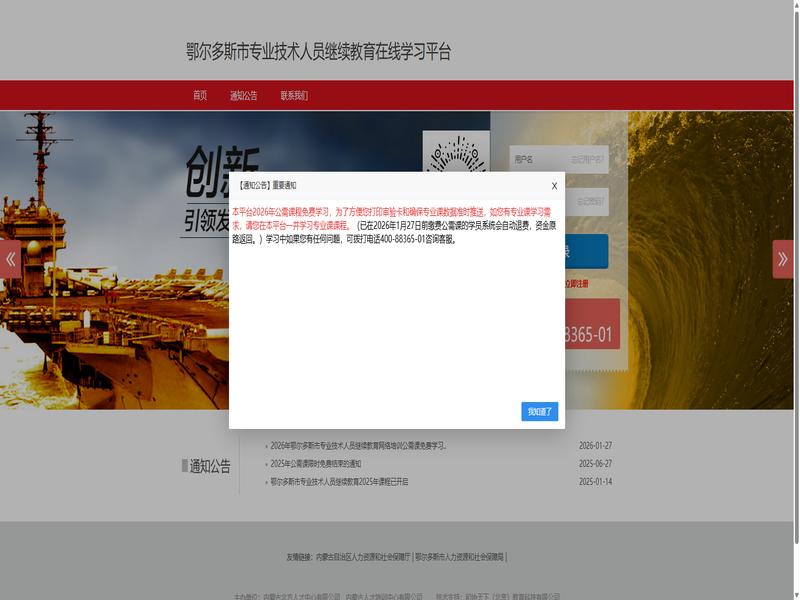This screenshot has height=600, width=800.
Task: Click the 我知道了 confirm button
Action: click(539, 411)
